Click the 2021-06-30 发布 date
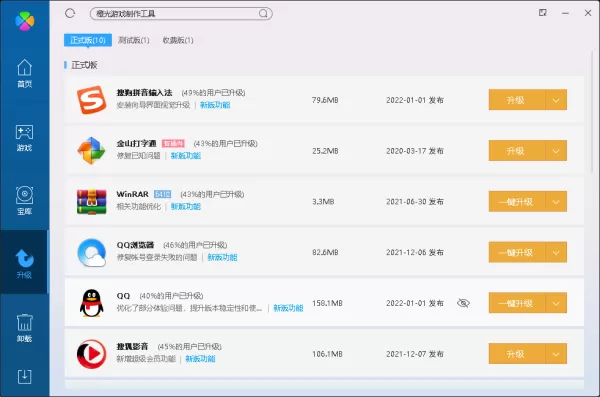Screen dimensions: 600x397 point(415,202)
